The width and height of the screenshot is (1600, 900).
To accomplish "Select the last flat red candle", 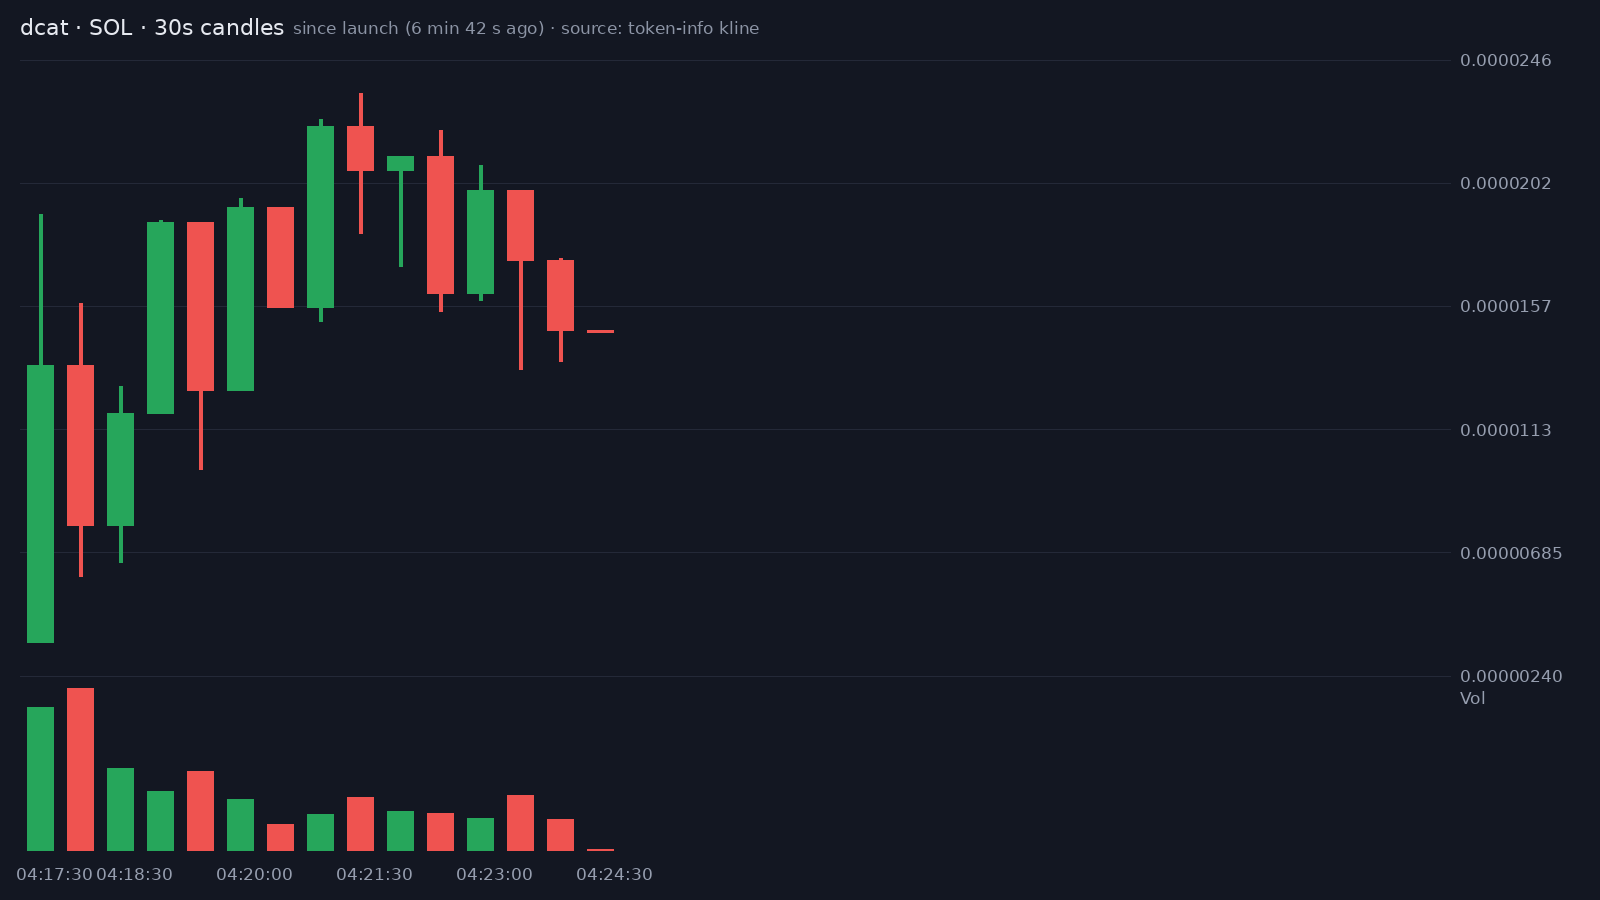I will pos(601,331).
